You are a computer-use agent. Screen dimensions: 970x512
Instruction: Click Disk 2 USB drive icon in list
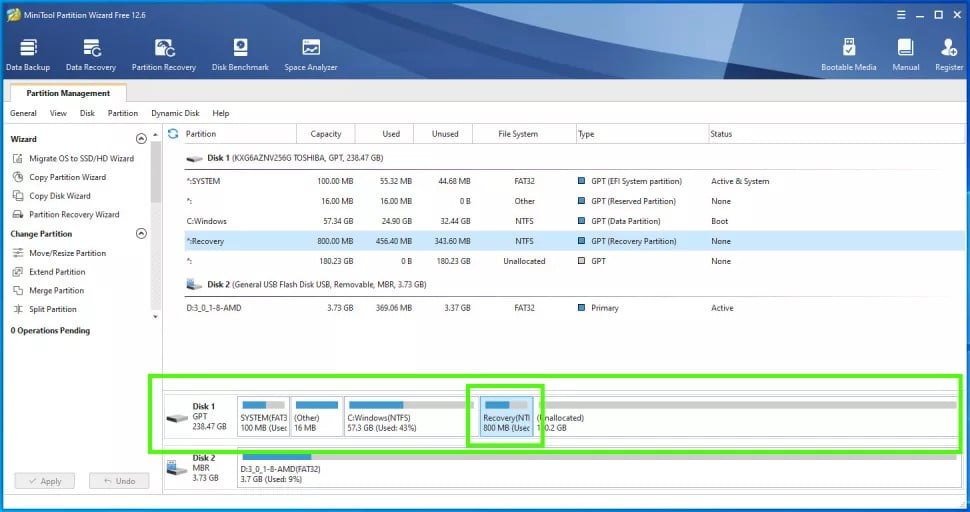point(194,284)
